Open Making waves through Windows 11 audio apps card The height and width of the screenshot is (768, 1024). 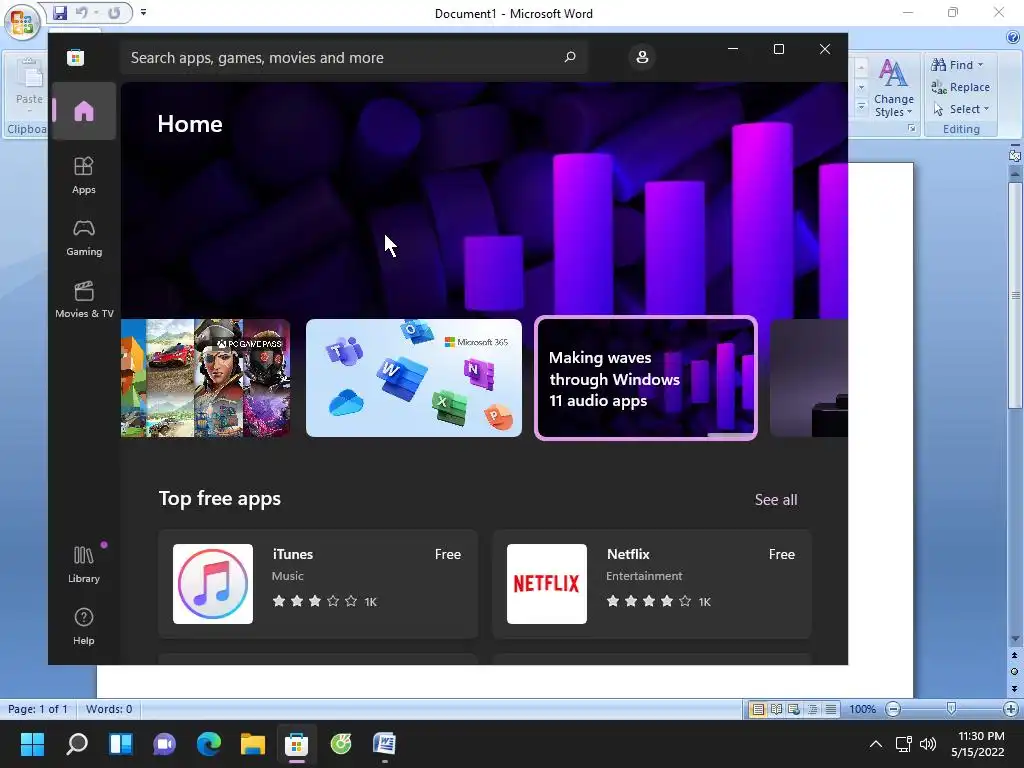[x=646, y=378]
